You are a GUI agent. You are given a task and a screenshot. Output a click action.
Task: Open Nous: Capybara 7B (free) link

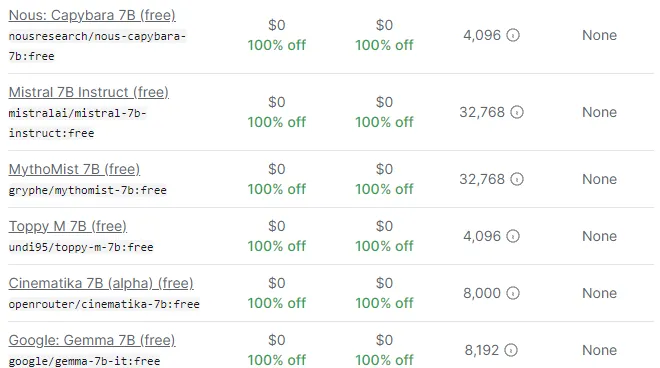coord(92,15)
